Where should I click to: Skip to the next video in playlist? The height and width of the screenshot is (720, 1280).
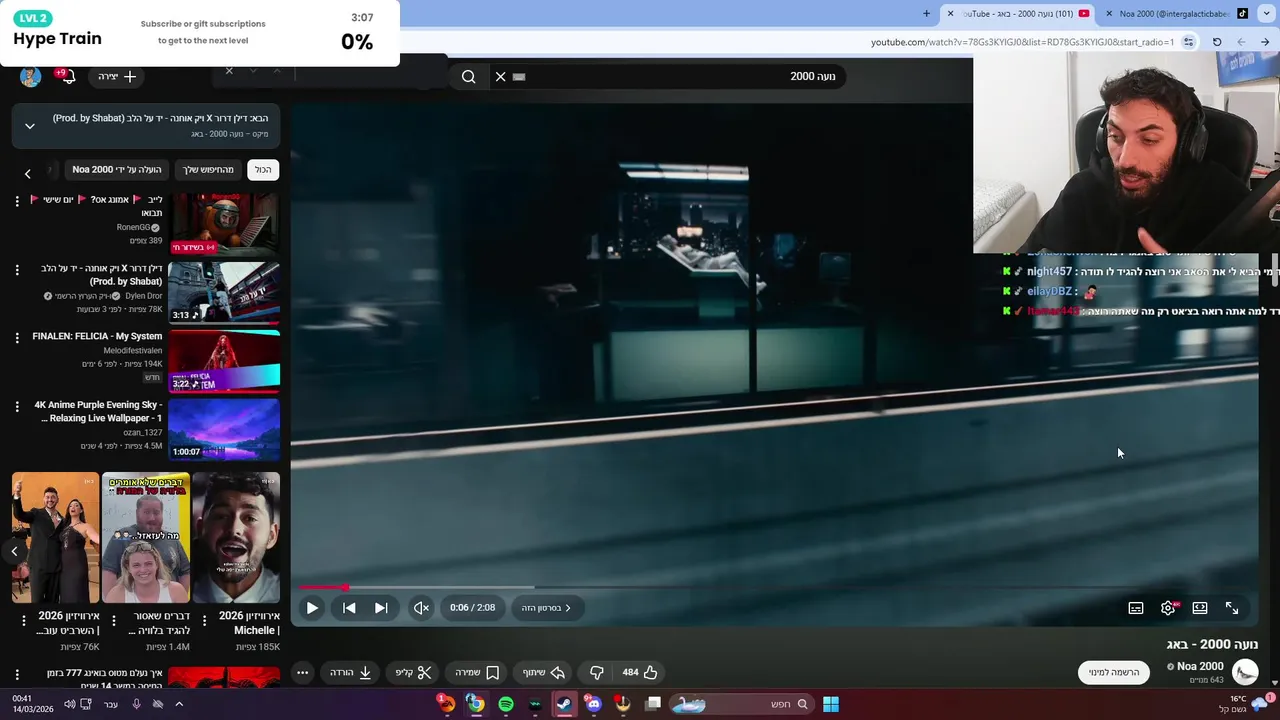point(381,608)
